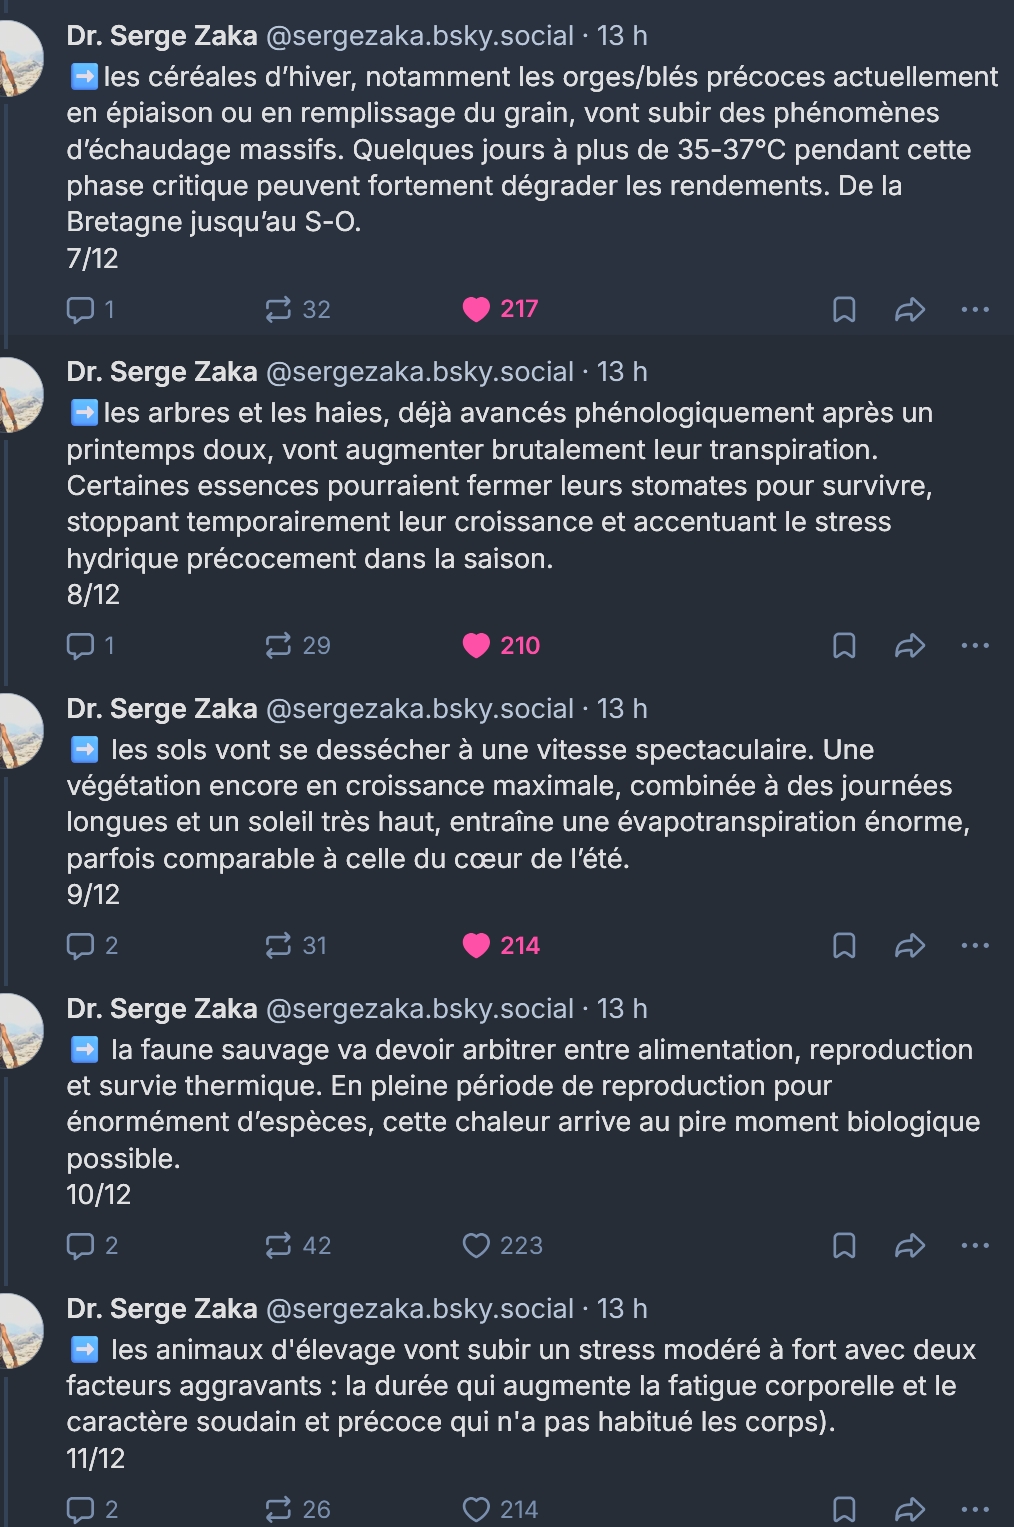Share the 10/12 faune sauvage post
Image resolution: width=1014 pixels, height=1527 pixels.
[x=909, y=1245]
